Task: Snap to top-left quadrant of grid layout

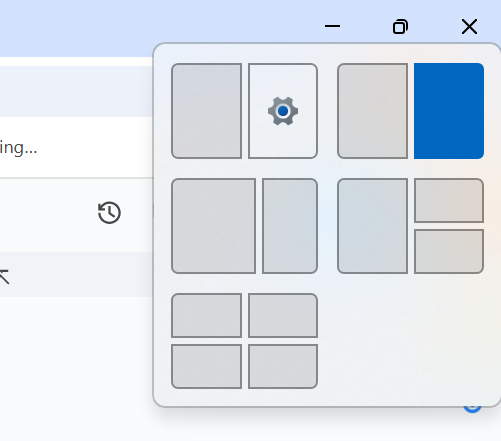Action: click(207, 315)
